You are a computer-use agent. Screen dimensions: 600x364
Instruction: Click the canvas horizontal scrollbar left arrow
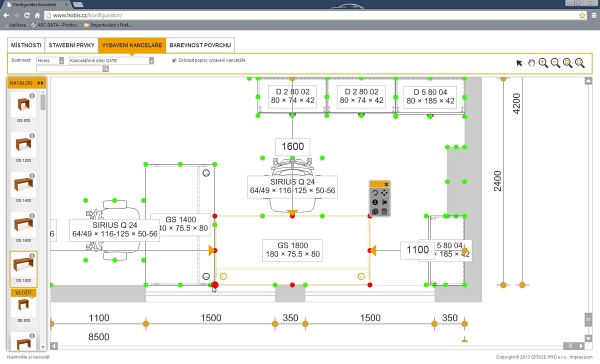54,346
